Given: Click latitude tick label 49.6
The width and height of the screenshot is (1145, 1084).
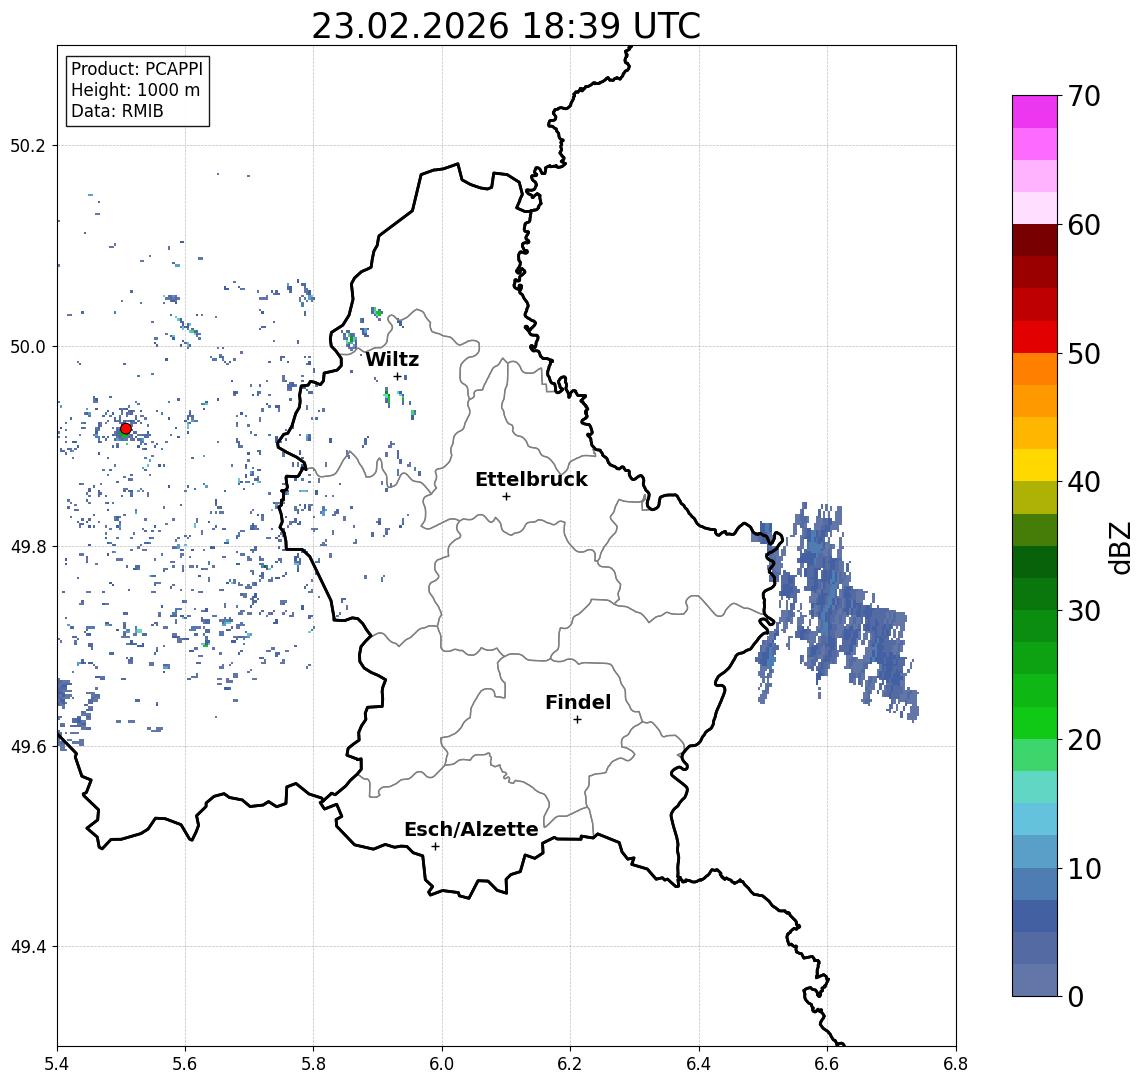Looking at the screenshot, I should (28, 747).
